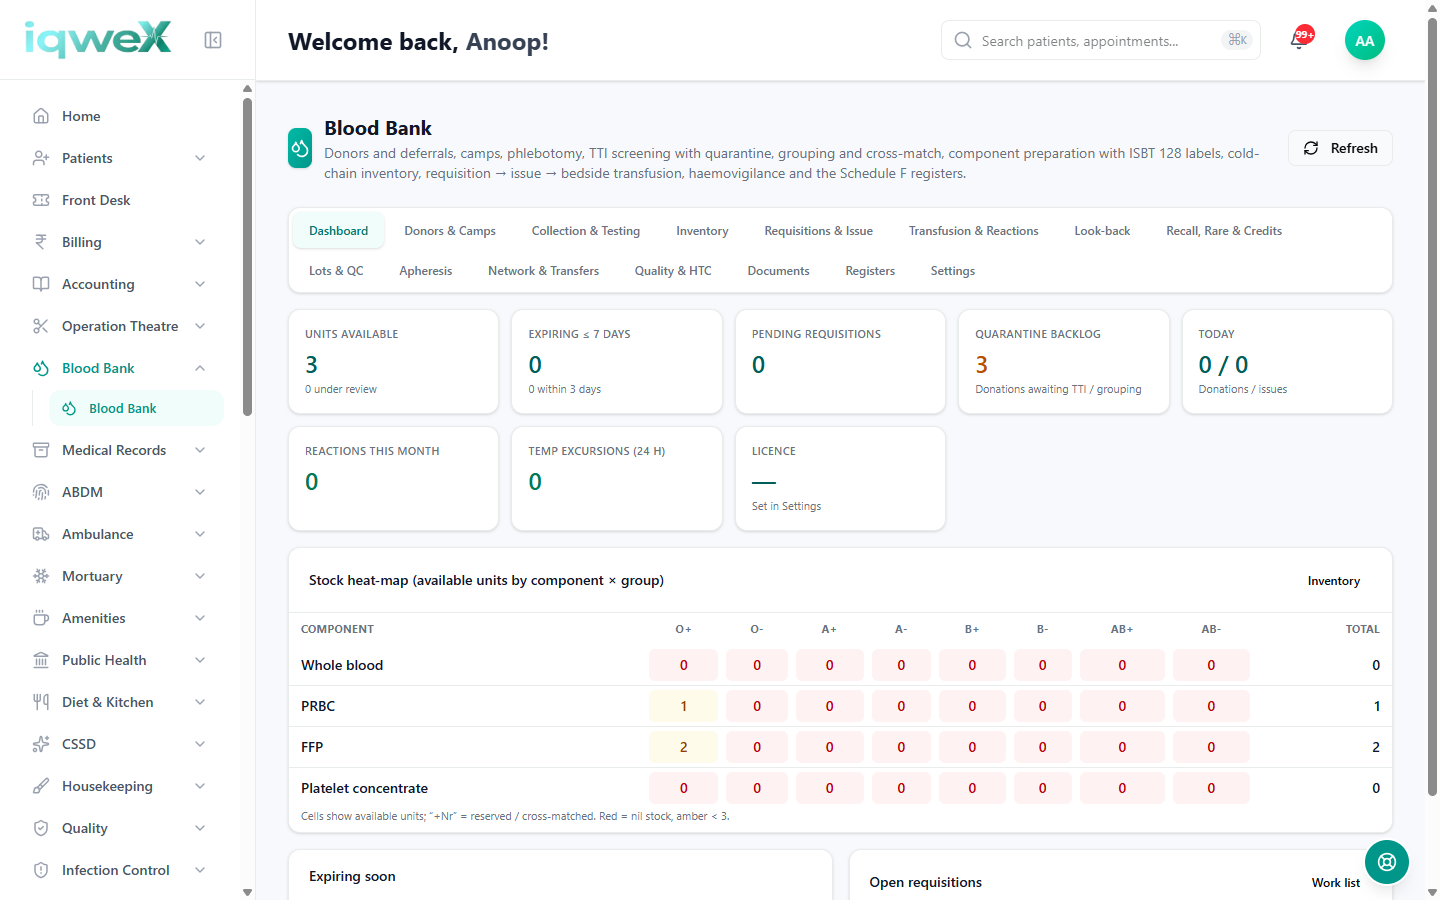
Task: Collapse the sidebar panel icon
Action: coord(213,40)
